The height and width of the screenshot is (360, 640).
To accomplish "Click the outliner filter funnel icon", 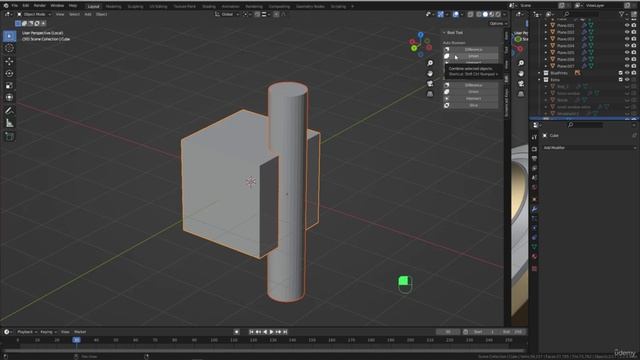I will [622, 14].
